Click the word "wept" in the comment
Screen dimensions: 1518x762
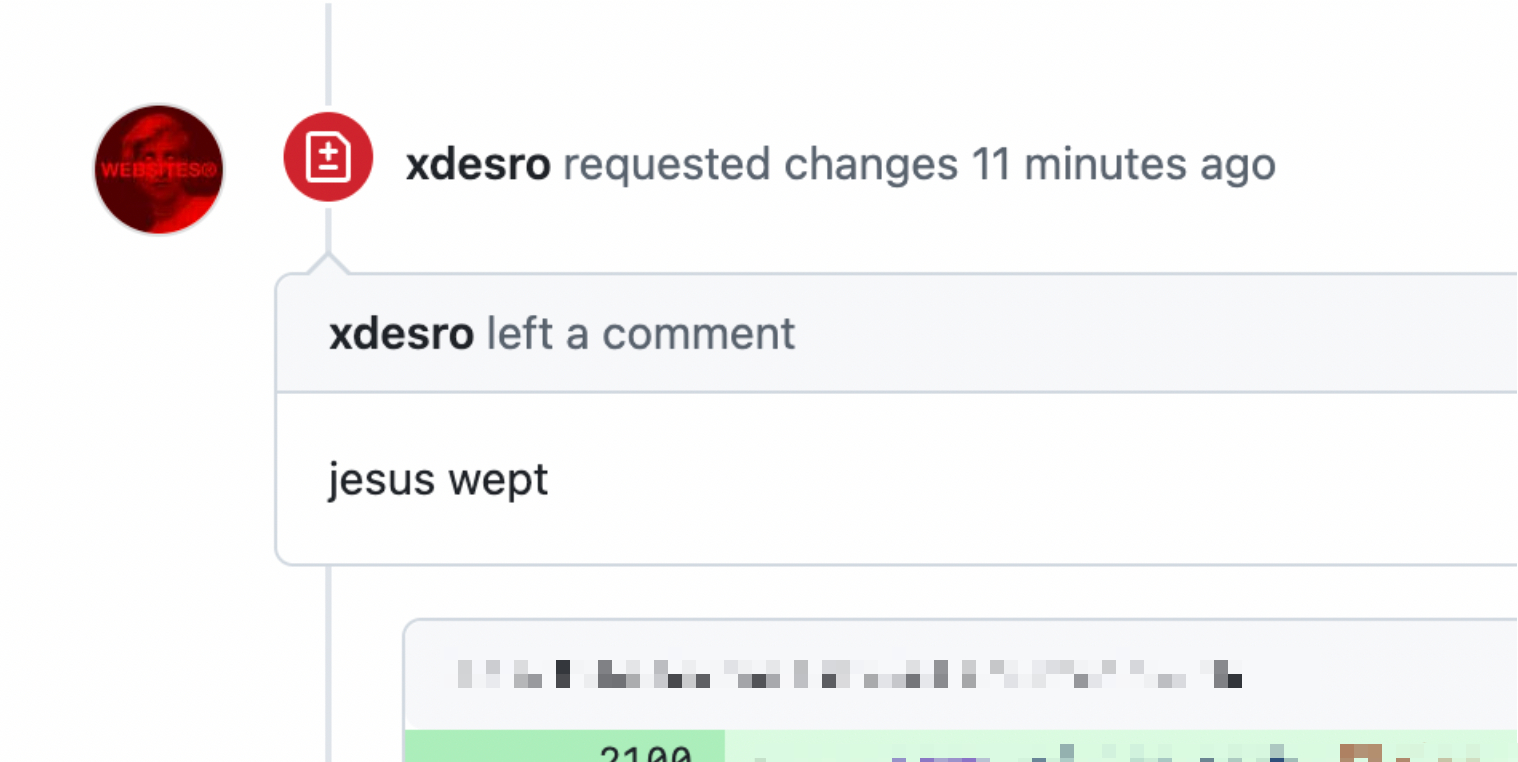click(x=498, y=480)
